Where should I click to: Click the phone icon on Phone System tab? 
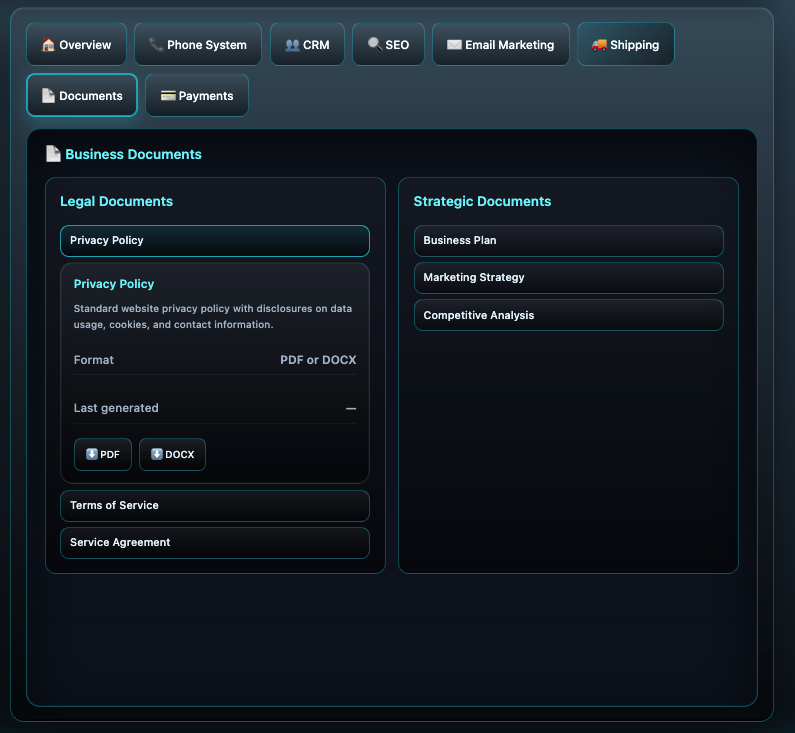click(156, 45)
